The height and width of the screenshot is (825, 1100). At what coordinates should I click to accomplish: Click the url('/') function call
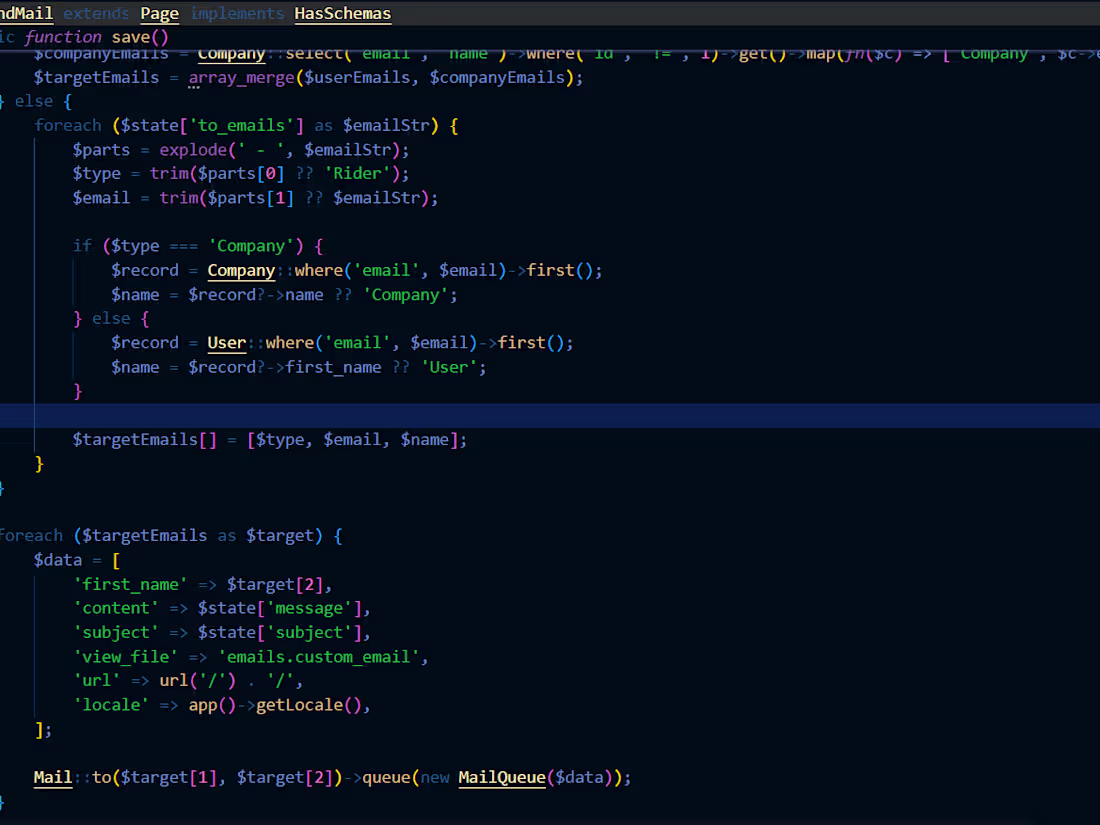point(198,680)
